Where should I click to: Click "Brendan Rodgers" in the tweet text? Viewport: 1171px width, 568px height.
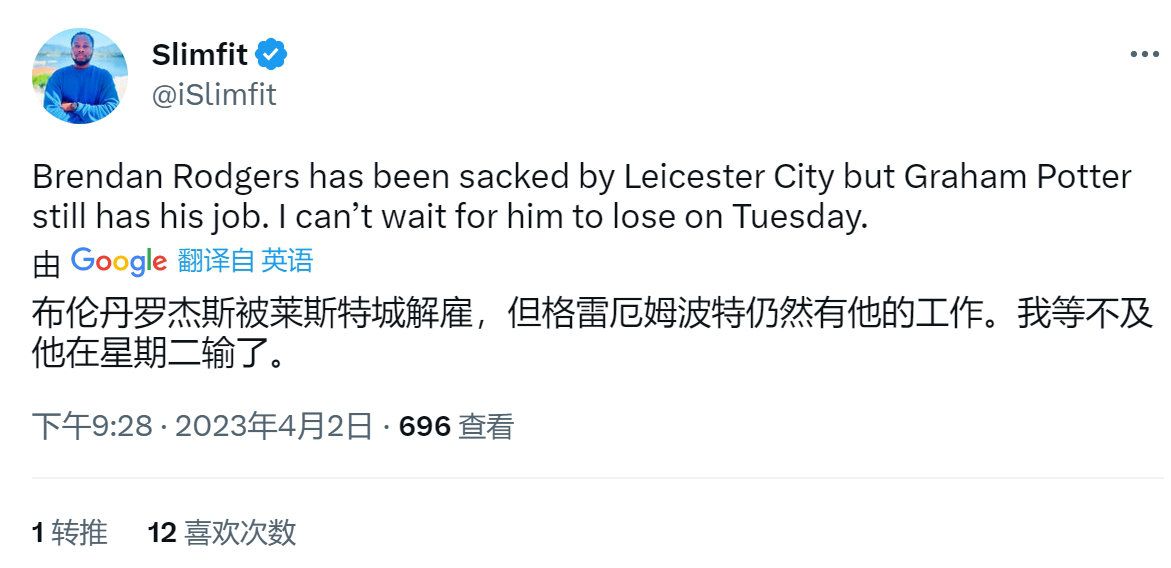166,178
